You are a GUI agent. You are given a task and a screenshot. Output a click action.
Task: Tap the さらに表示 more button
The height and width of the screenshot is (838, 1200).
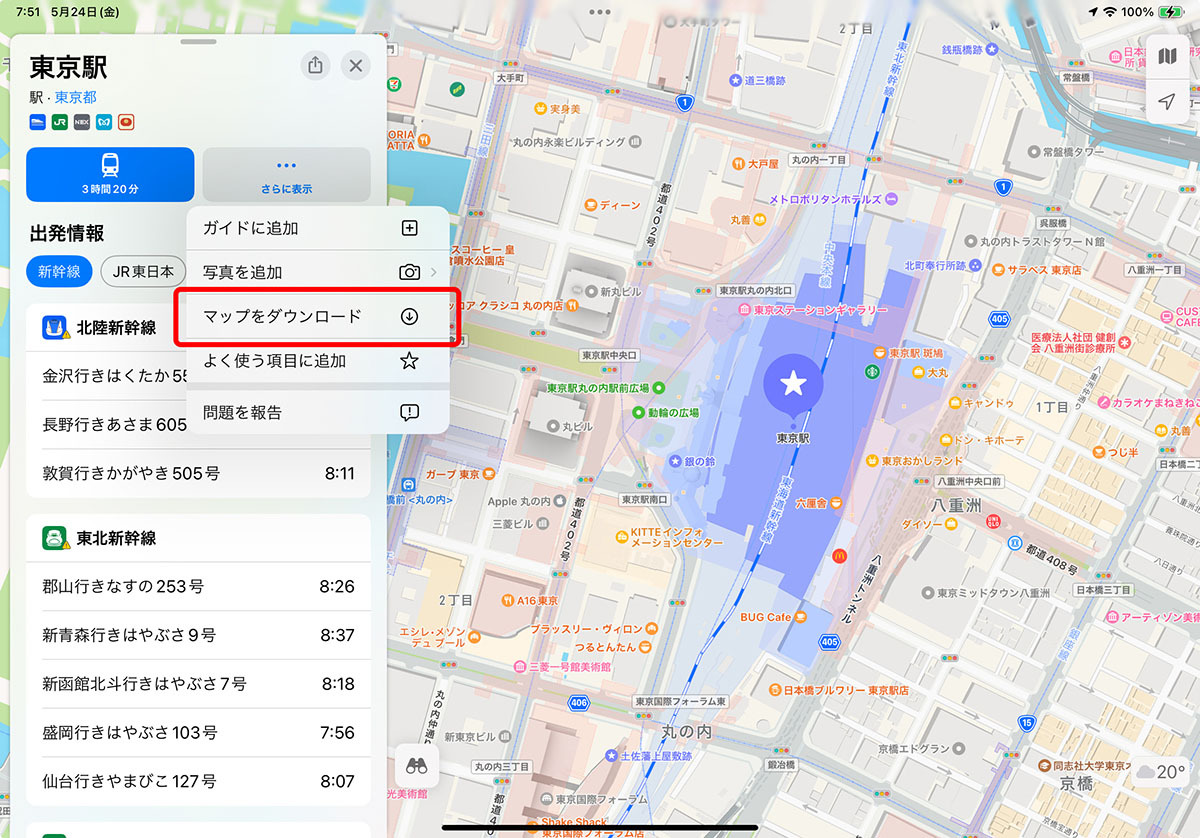point(287,174)
